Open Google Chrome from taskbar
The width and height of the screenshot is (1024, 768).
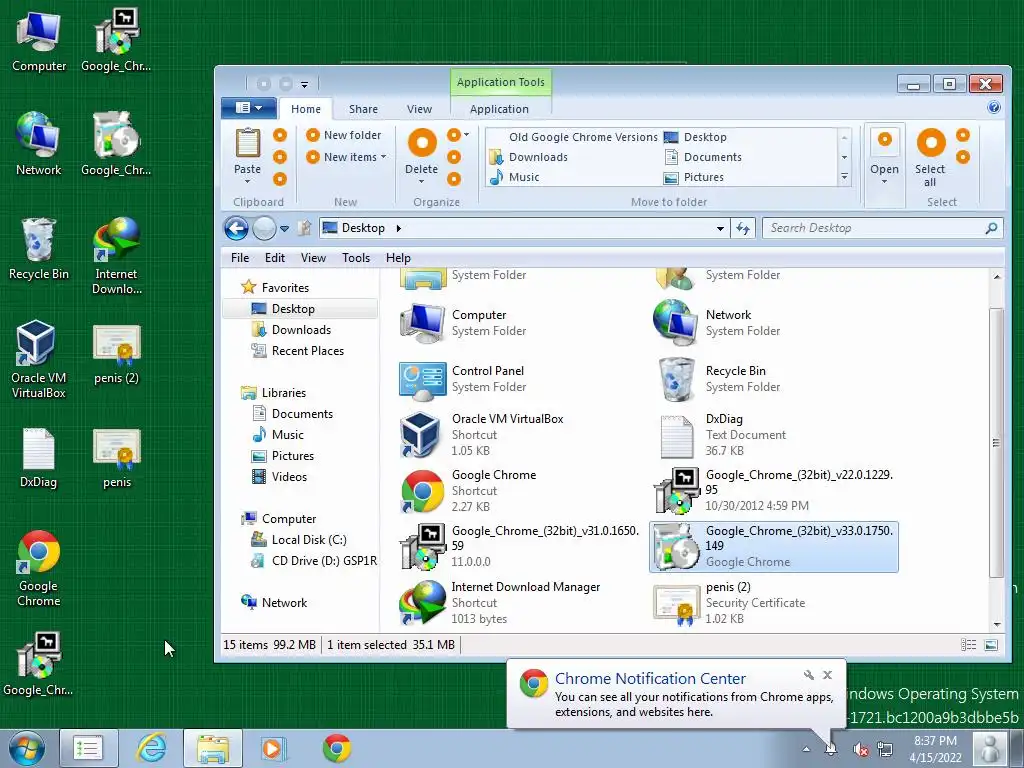(337, 748)
